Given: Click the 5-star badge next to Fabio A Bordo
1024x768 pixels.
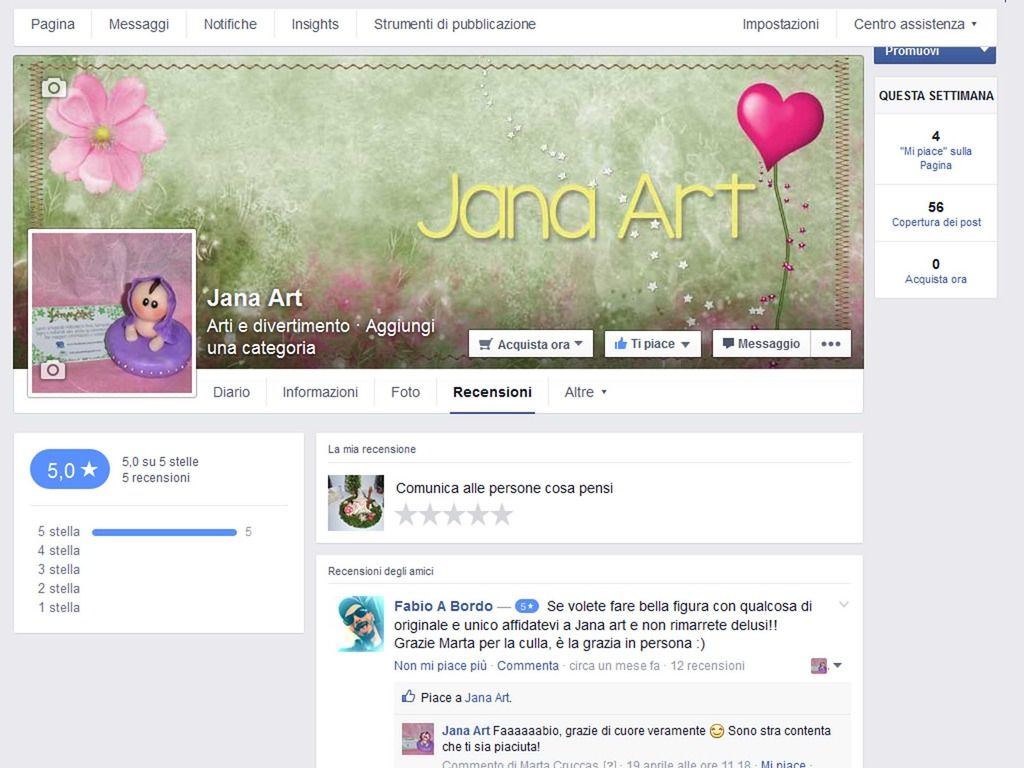Looking at the screenshot, I should coord(526,606).
